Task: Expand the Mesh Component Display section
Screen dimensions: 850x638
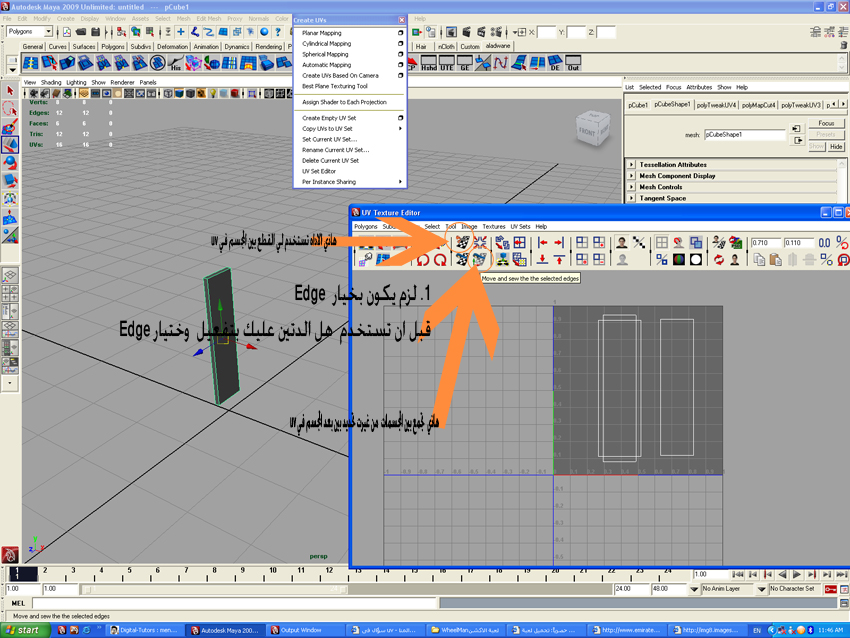Action: click(x=631, y=176)
